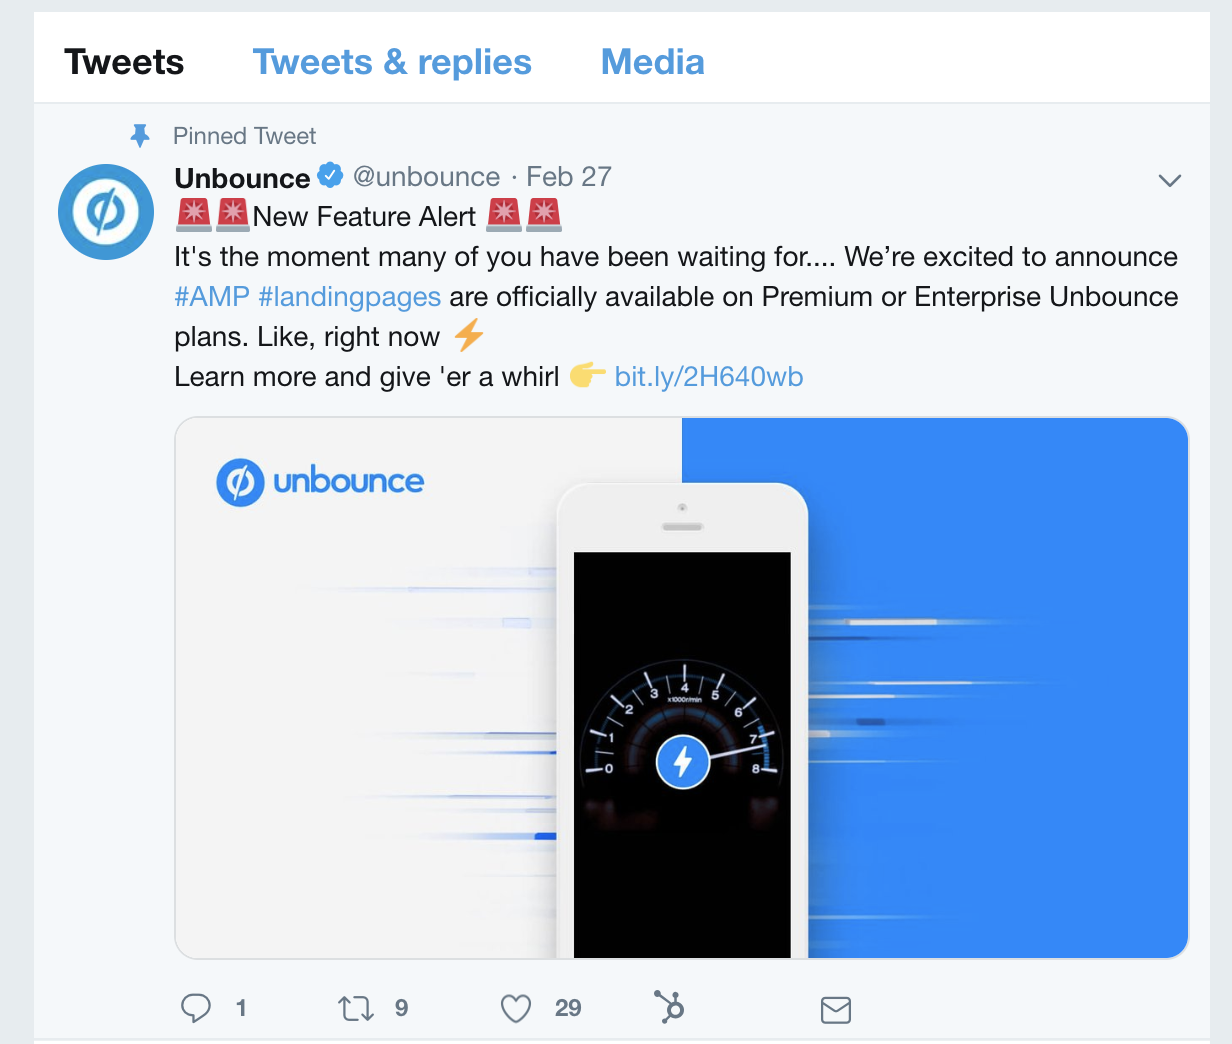This screenshot has height=1044, width=1232.
Task: Open the tweet's phone speedometer image
Action: 682,720
